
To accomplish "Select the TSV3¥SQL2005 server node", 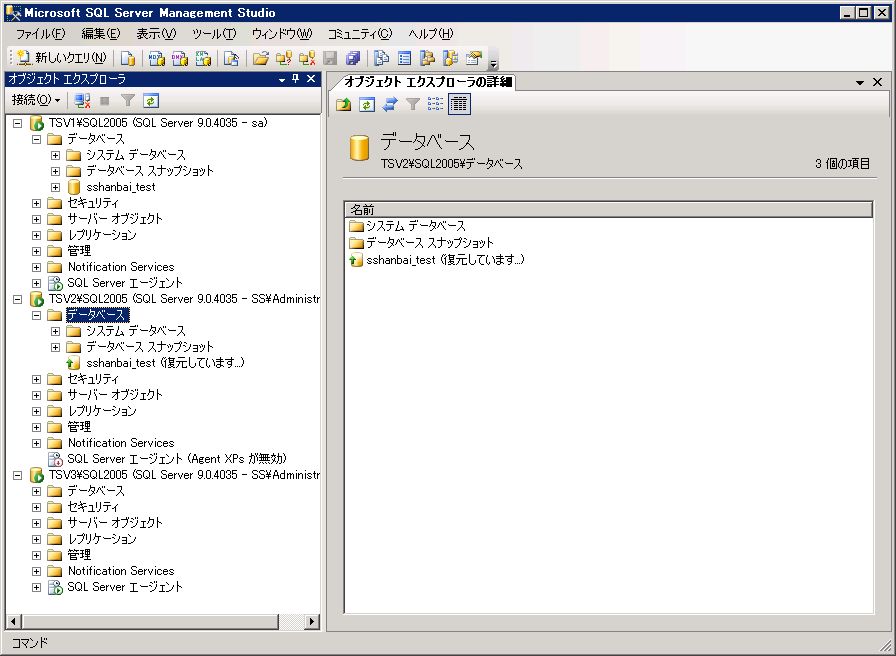I will click(184, 475).
